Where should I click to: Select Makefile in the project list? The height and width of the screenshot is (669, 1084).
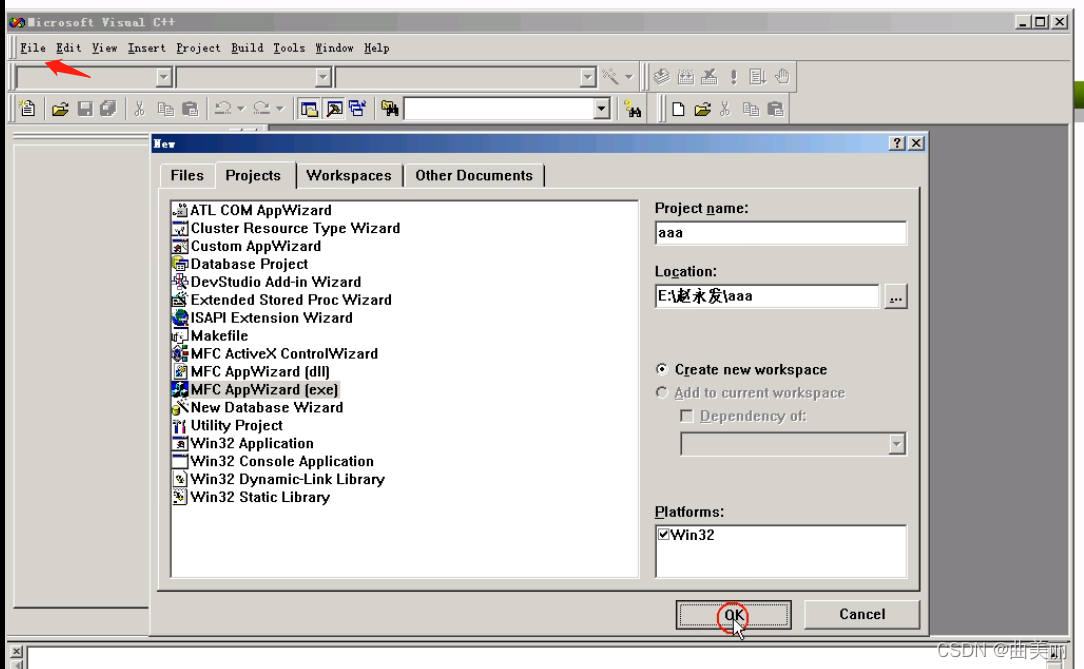pyautogui.click(x=220, y=335)
